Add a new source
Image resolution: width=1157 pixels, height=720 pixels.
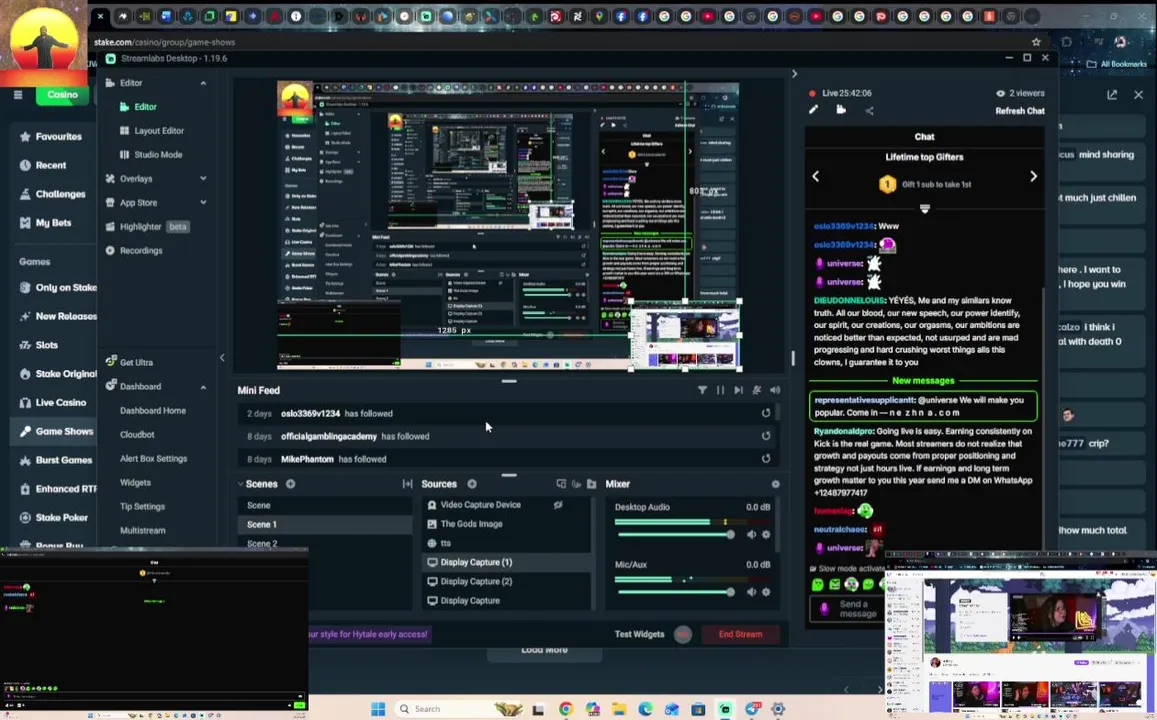472,485
